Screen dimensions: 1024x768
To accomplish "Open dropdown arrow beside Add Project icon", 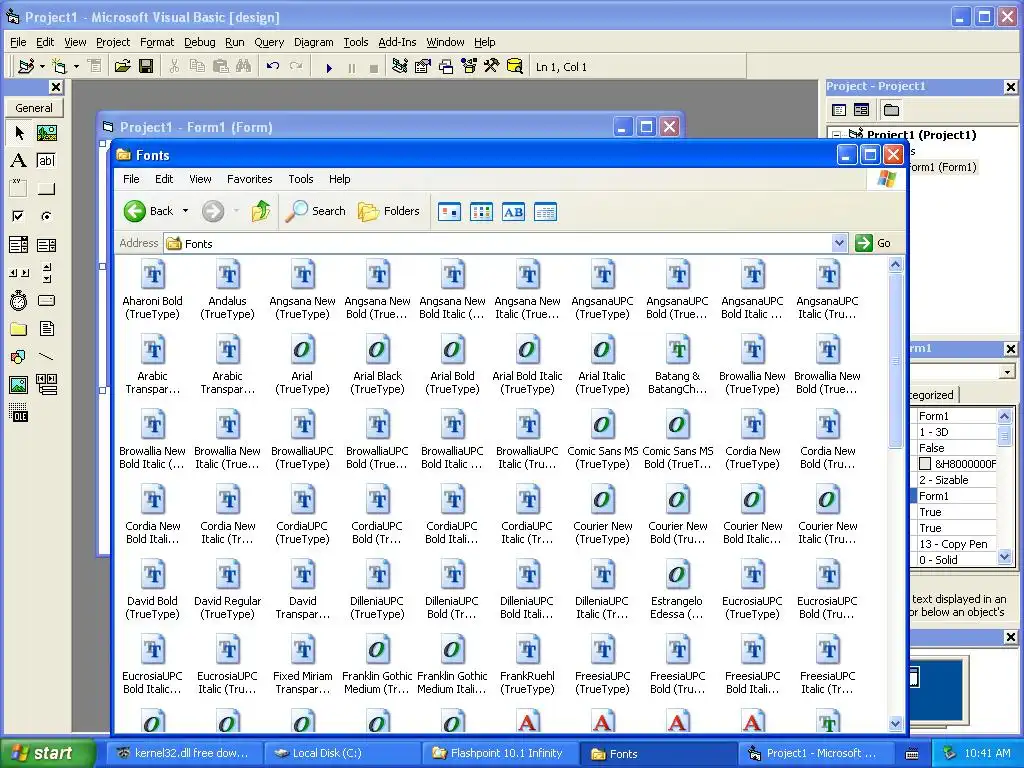I will [42, 67].
